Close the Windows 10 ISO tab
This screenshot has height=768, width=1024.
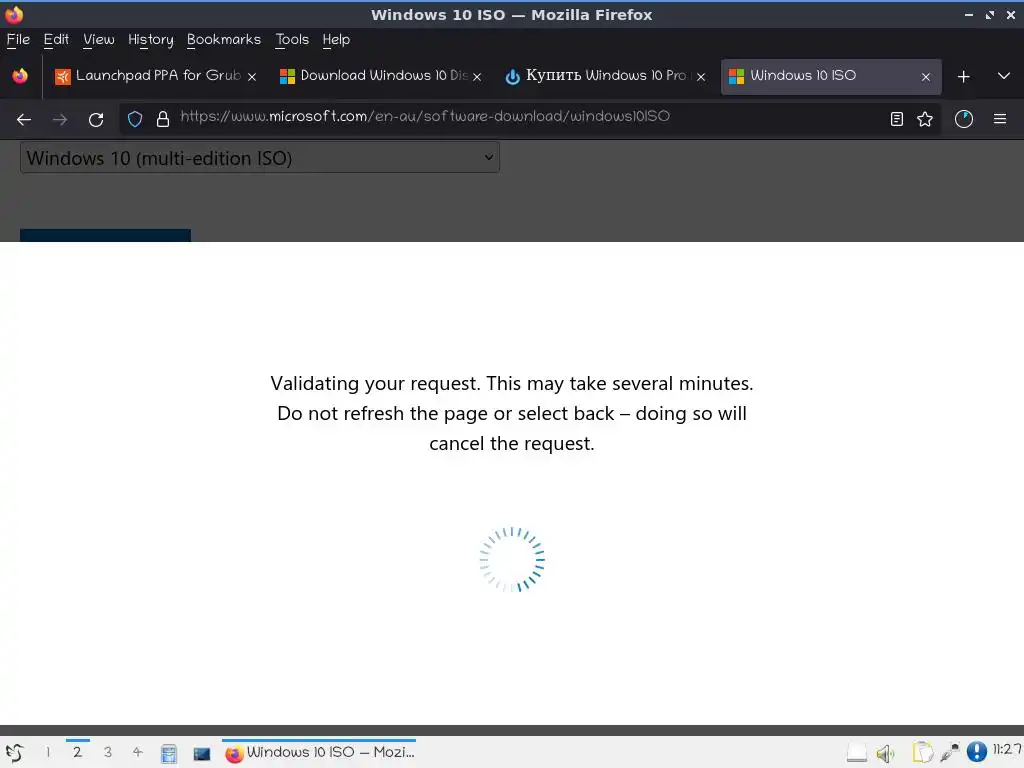point(925,77)
